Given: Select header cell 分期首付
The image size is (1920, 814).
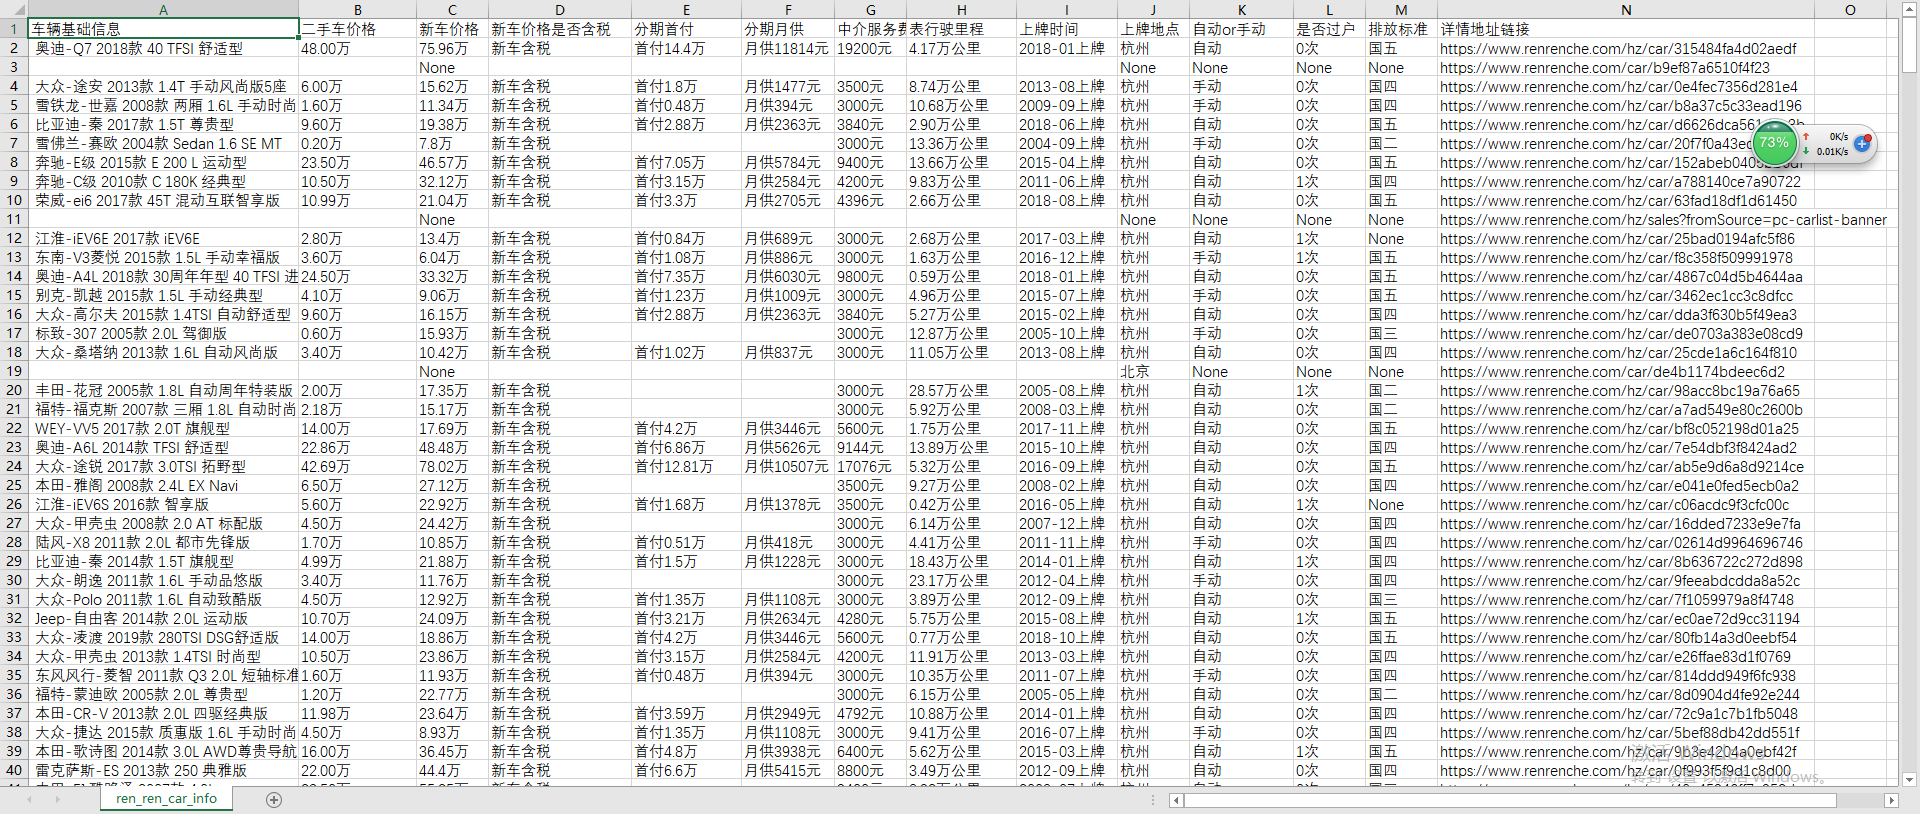Looking at the screenshot, I should click(x=686, y=29).
